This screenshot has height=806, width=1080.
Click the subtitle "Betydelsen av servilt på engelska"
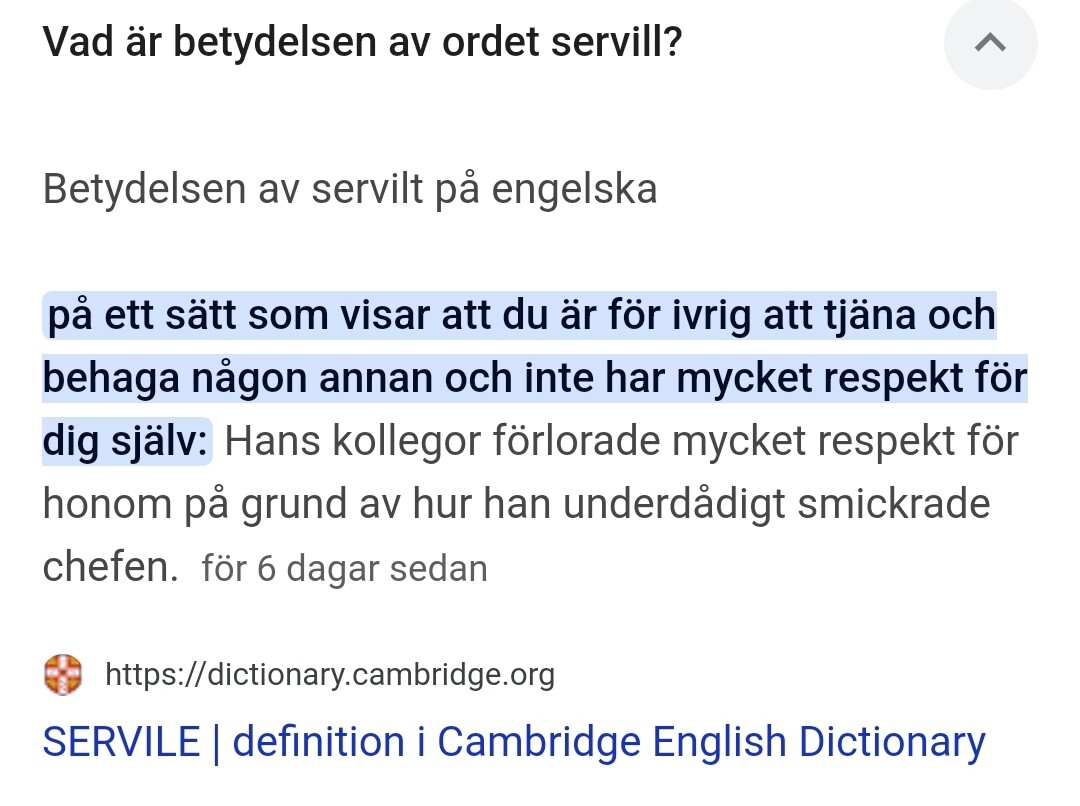click(350, 189)
